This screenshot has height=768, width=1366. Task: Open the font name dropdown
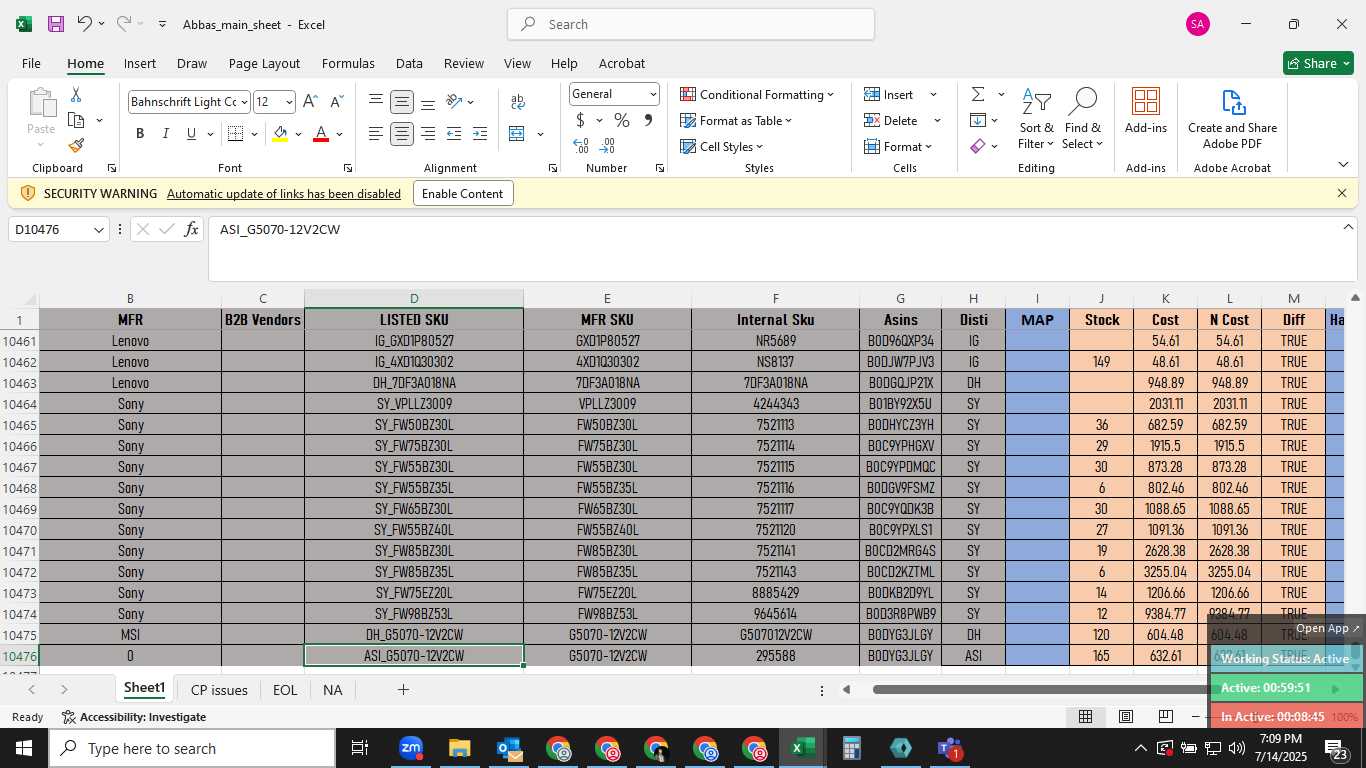(244, 102)
